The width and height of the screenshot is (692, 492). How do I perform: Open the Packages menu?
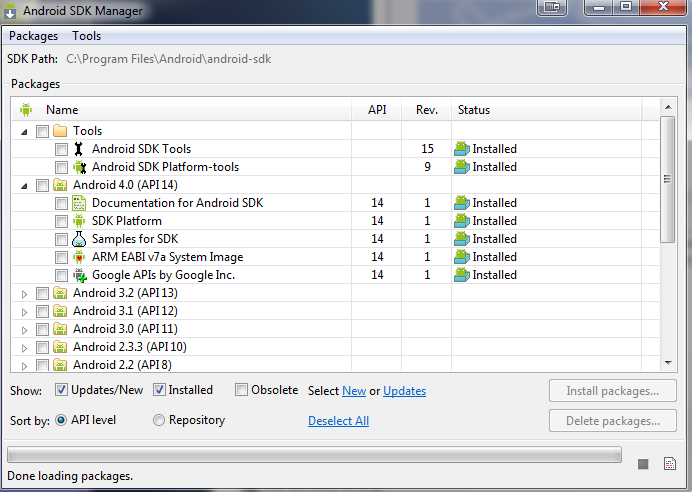(34, 36)
